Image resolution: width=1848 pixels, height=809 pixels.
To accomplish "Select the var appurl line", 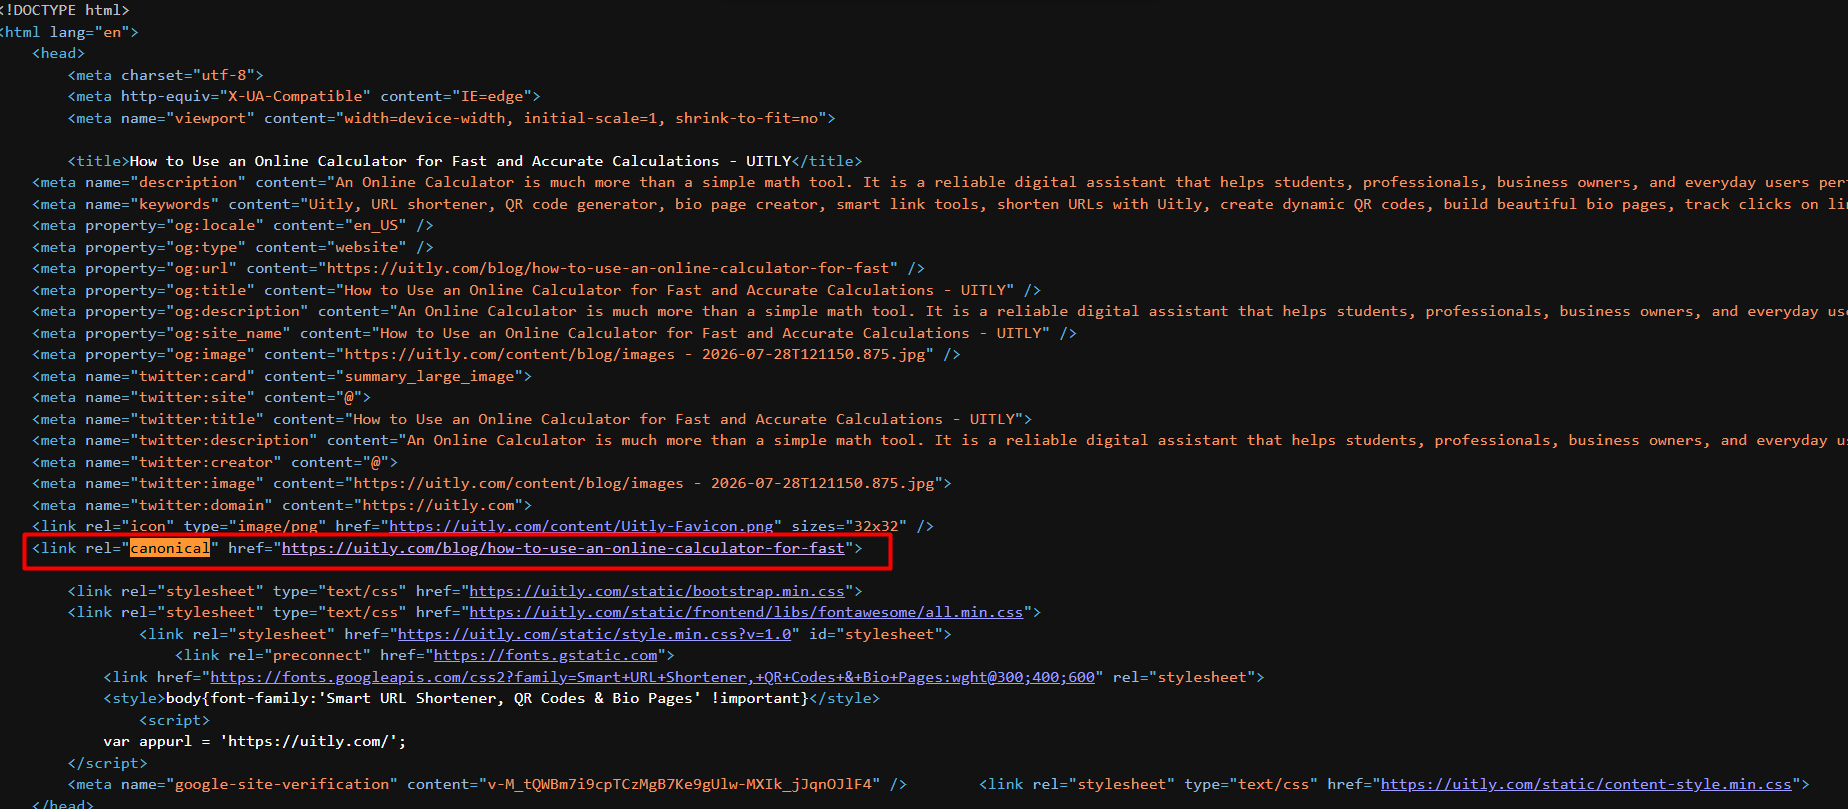I will pyautogui.click(x=255, y=741).
